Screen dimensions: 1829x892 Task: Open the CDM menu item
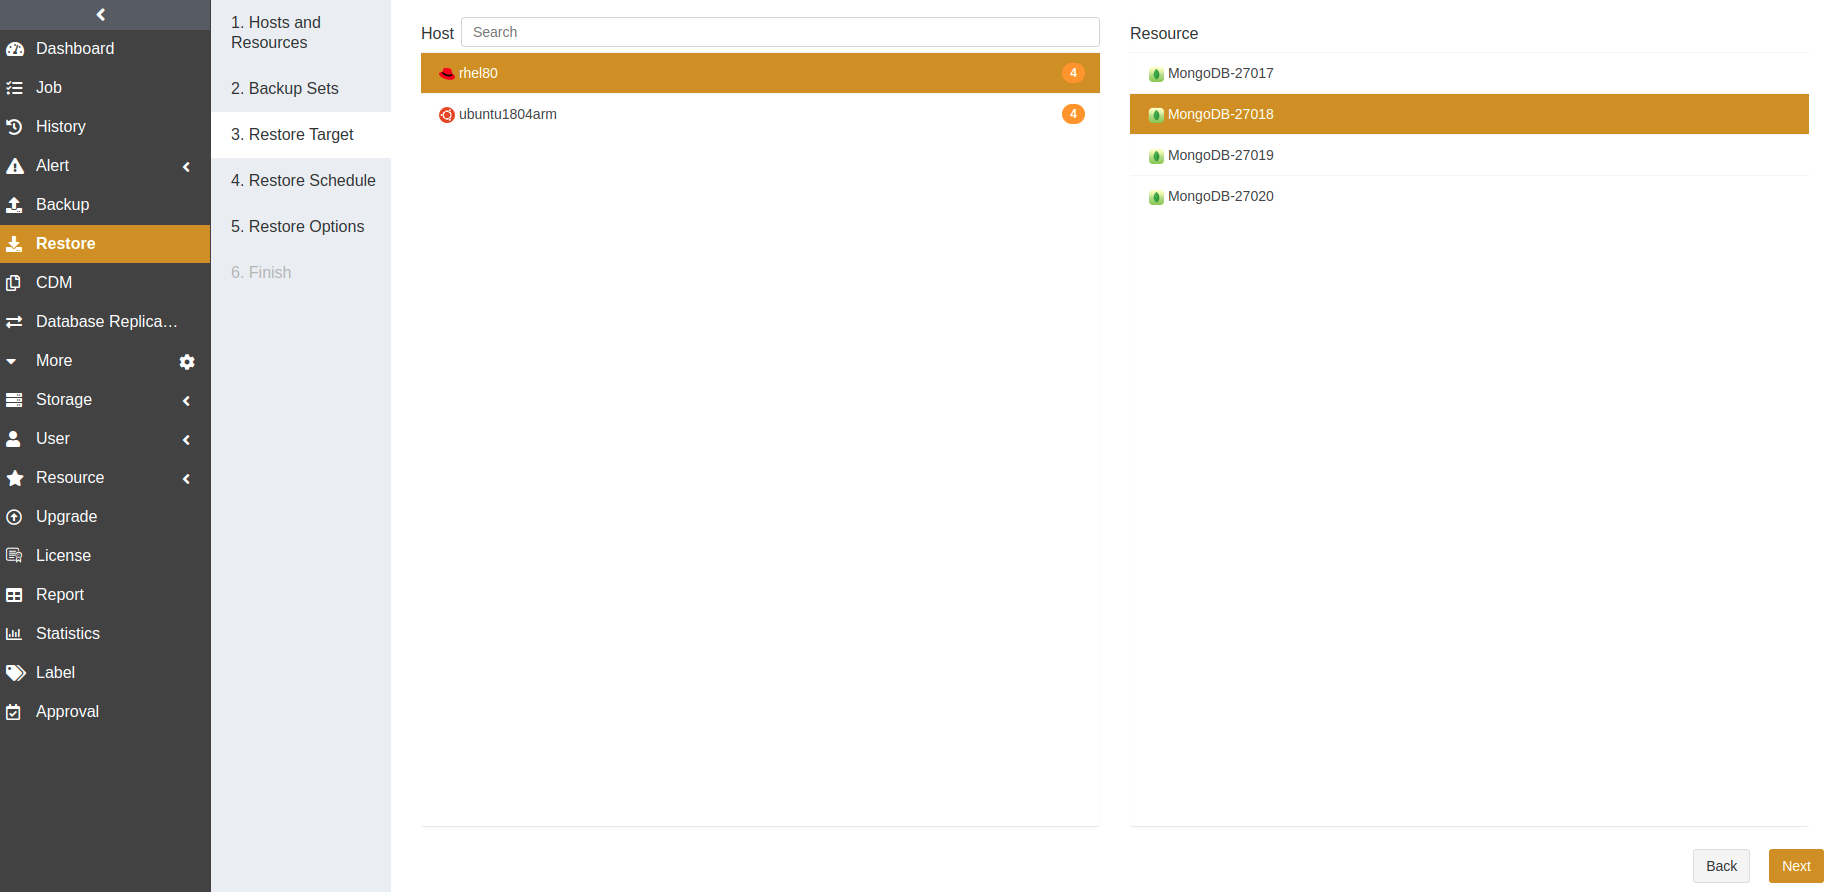click(x=105, y=282)
